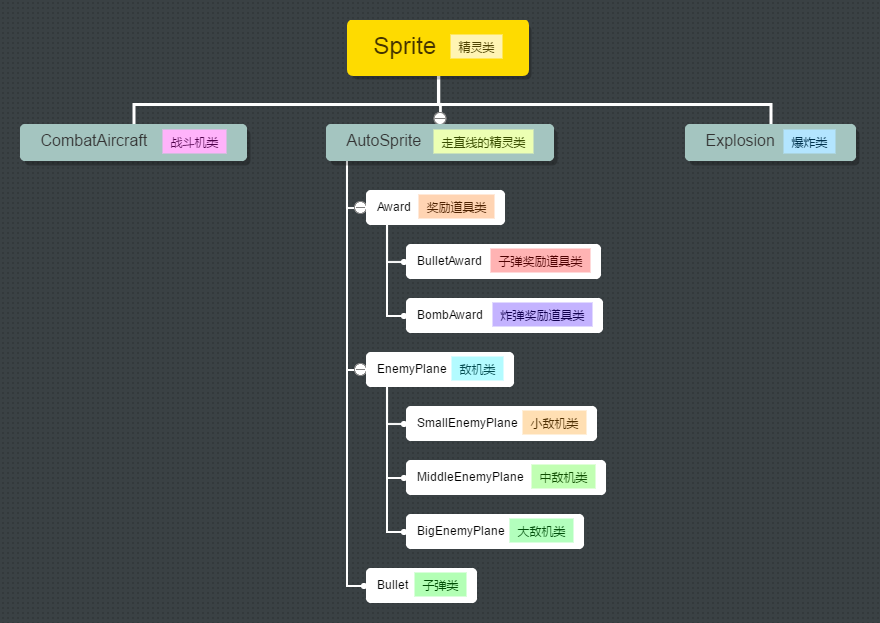The height and width of the screenshot is (623, 880).
Task: Click the purple 炸弹奖励道具类 label
Action: click(x=542, y=316)
